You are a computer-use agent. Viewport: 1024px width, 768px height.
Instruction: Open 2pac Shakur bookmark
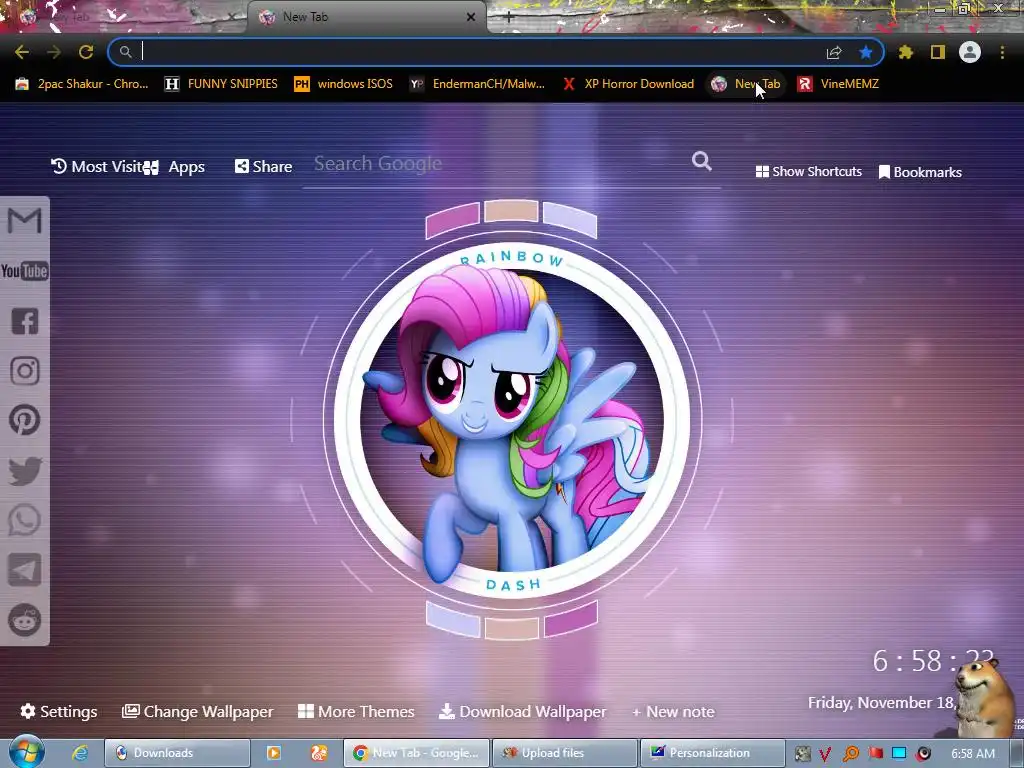tap(82, 84)
